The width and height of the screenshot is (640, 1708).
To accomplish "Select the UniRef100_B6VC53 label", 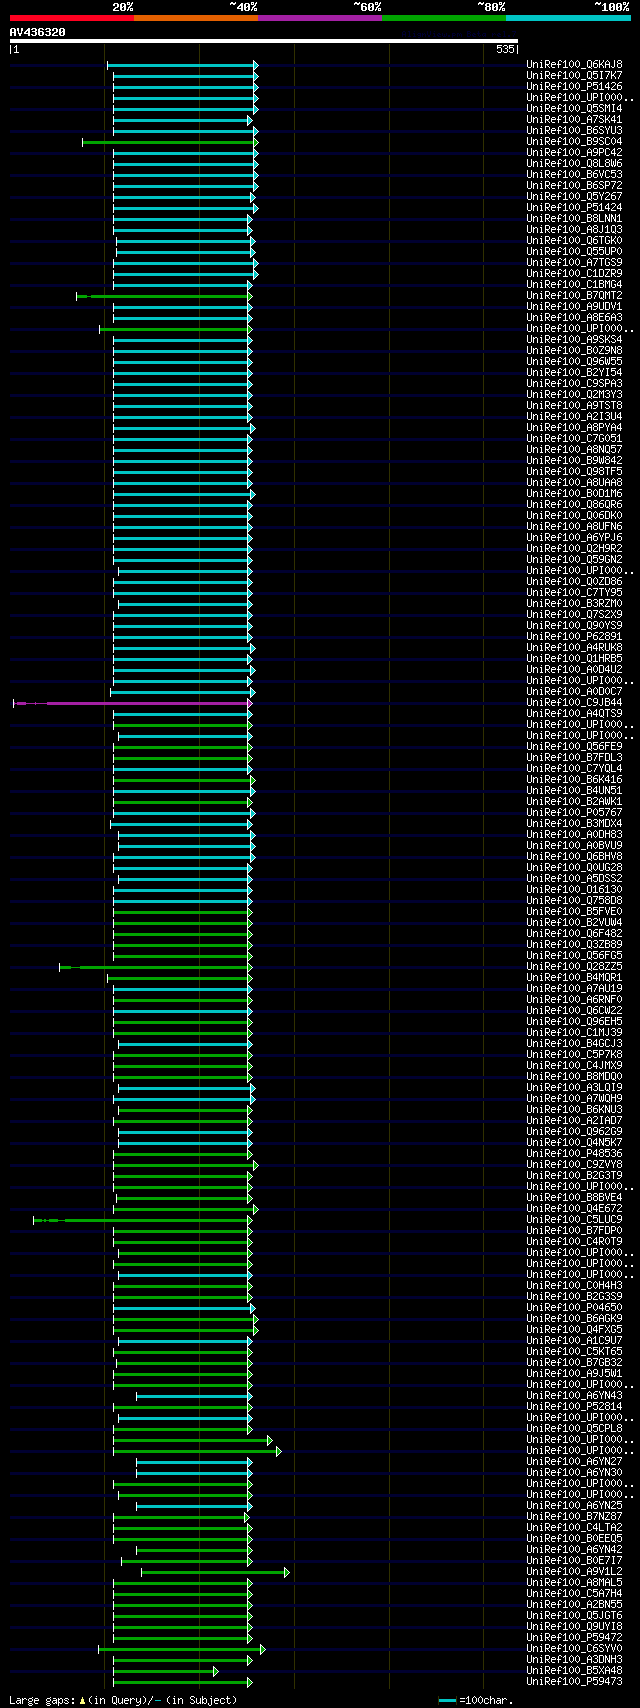I will point(574,175).
